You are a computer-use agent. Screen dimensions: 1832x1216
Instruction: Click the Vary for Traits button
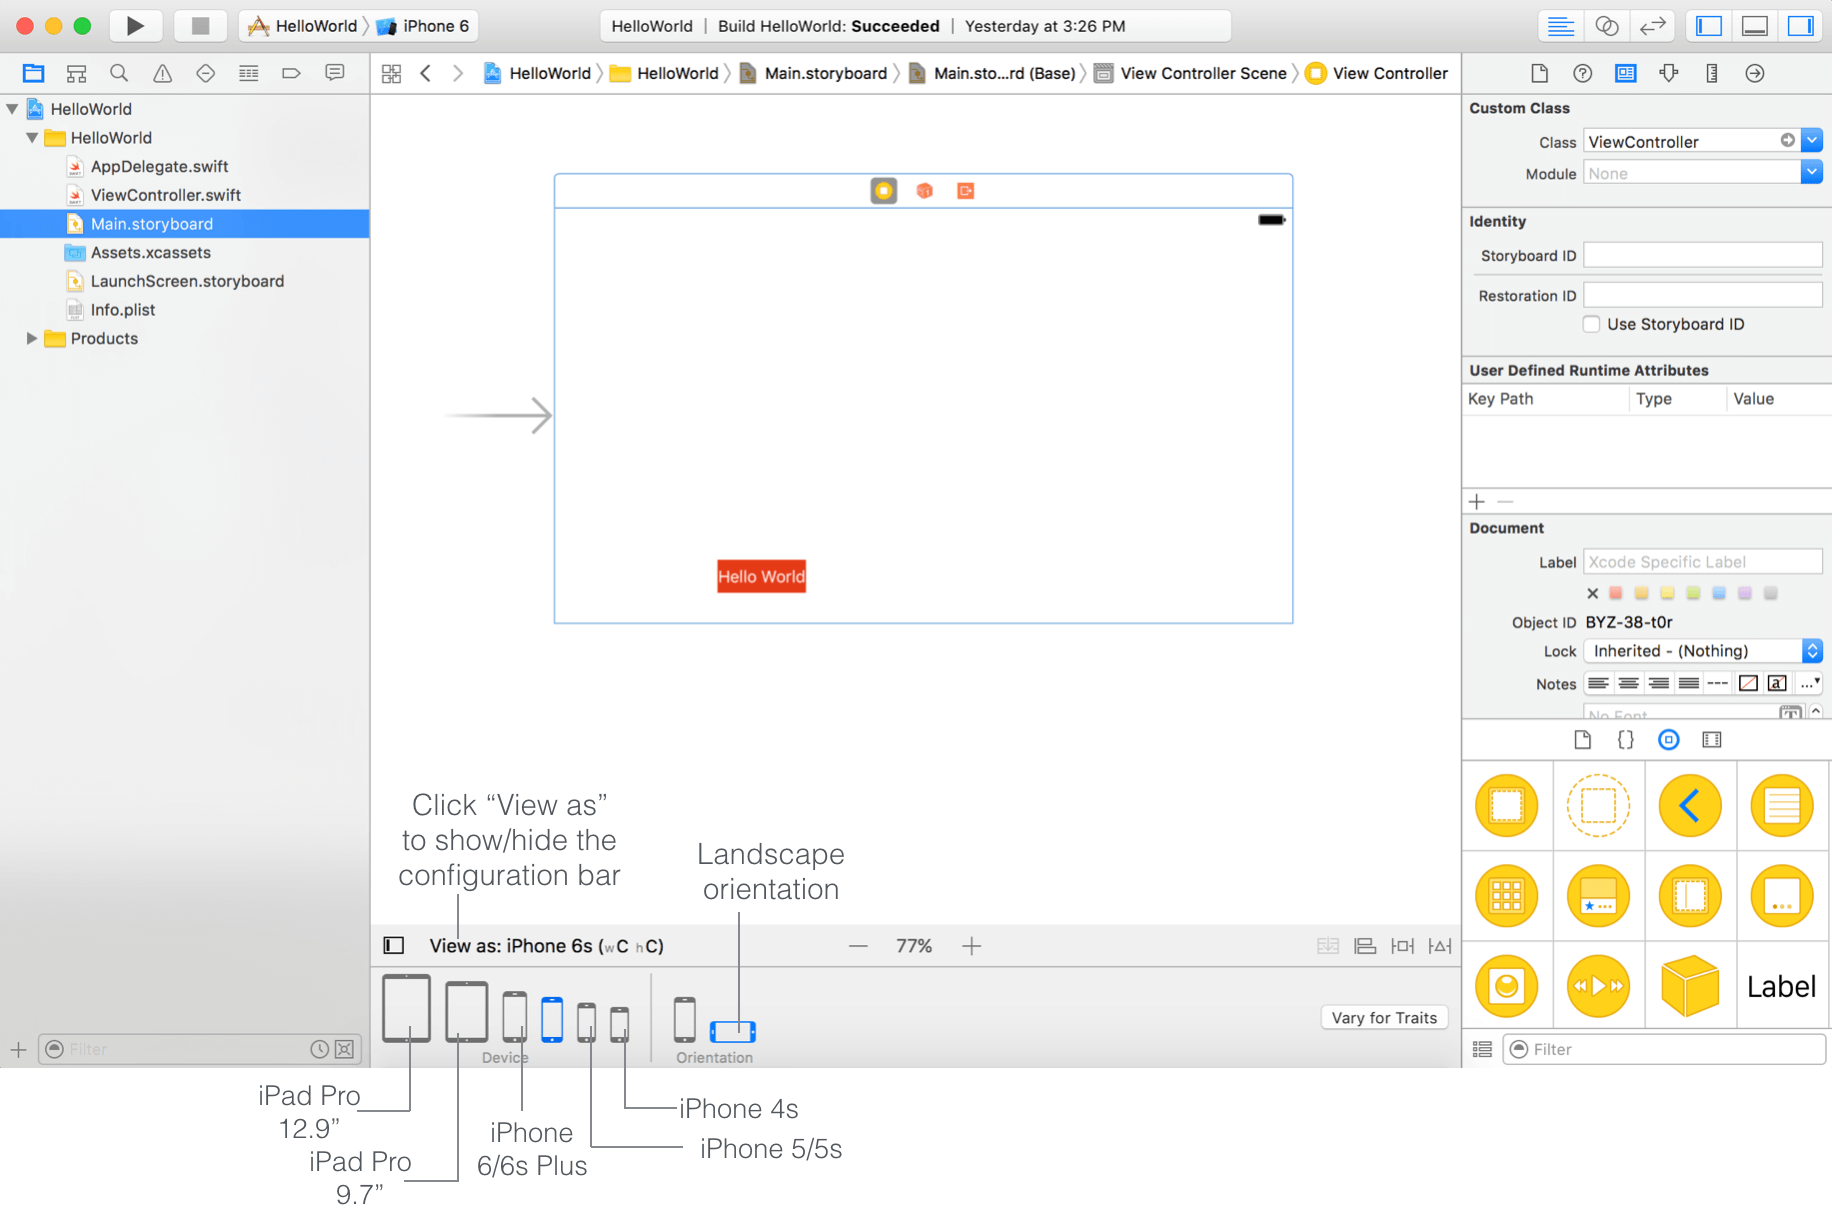(1384, 1018)
